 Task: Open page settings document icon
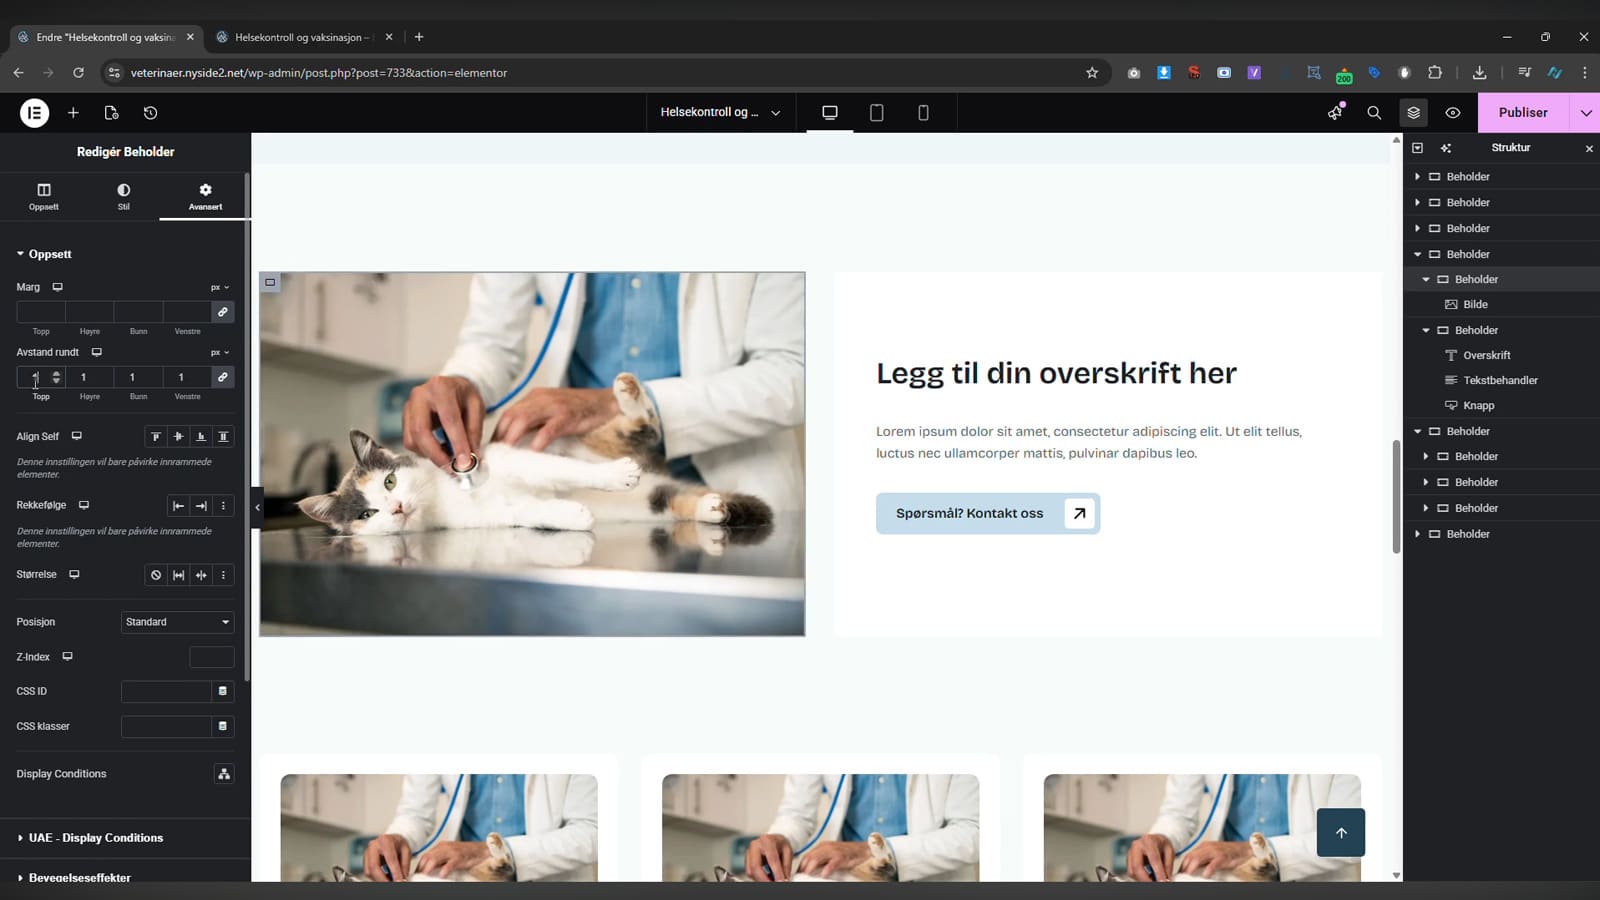(111, 113)
